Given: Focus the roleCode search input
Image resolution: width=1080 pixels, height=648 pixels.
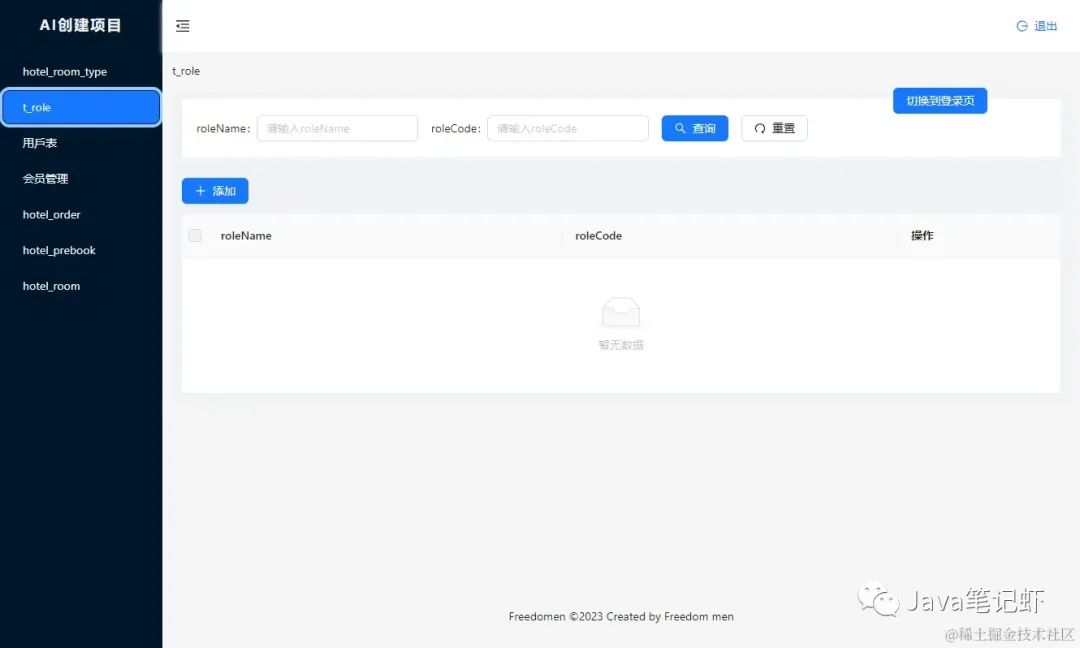Looking at the screenshot, I should (x=568, y=129).
